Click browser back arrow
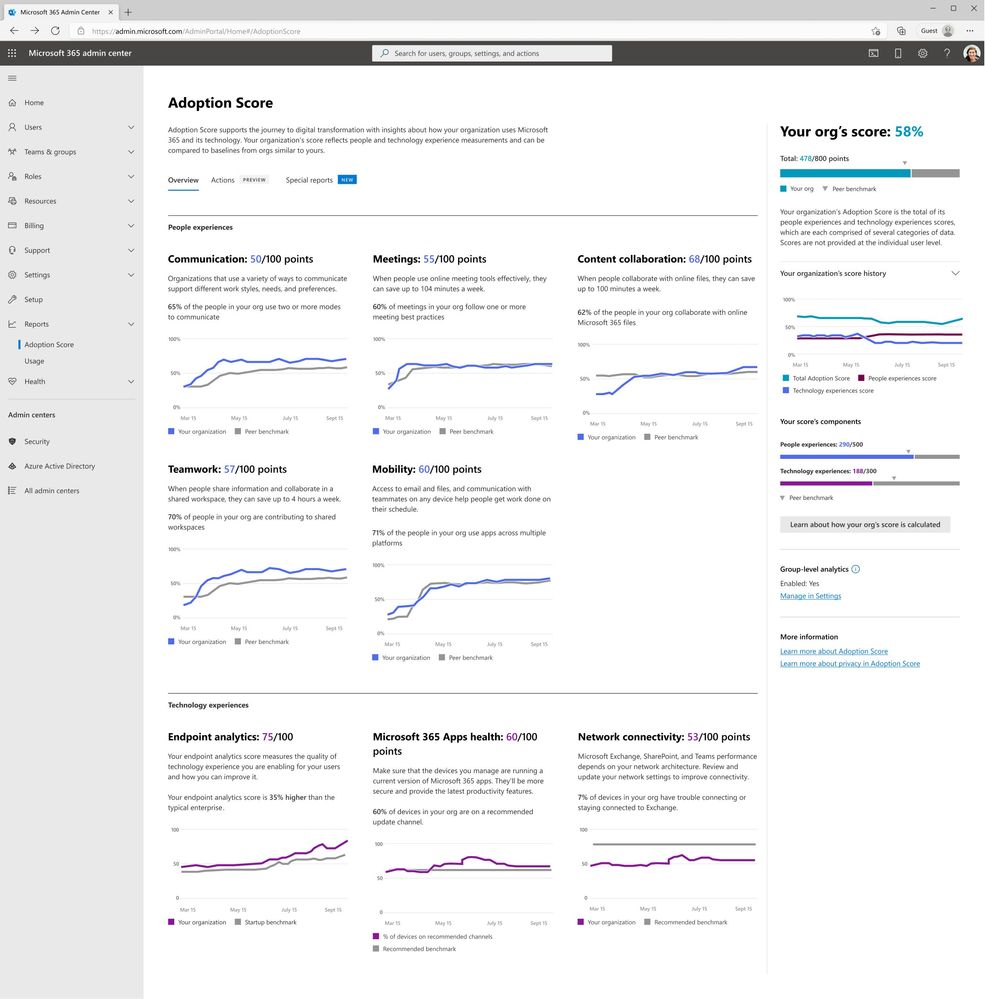 [x=14, y=31]
